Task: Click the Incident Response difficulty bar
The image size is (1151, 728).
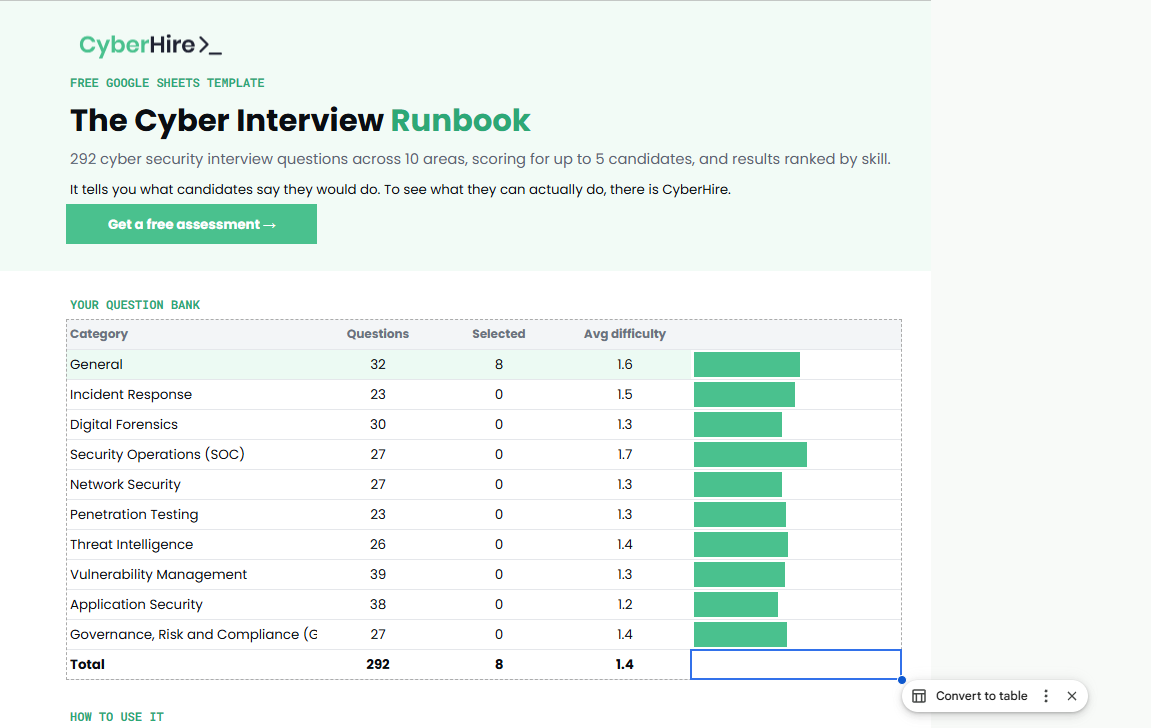Action: pyautogui.click(x=744, y=395)
